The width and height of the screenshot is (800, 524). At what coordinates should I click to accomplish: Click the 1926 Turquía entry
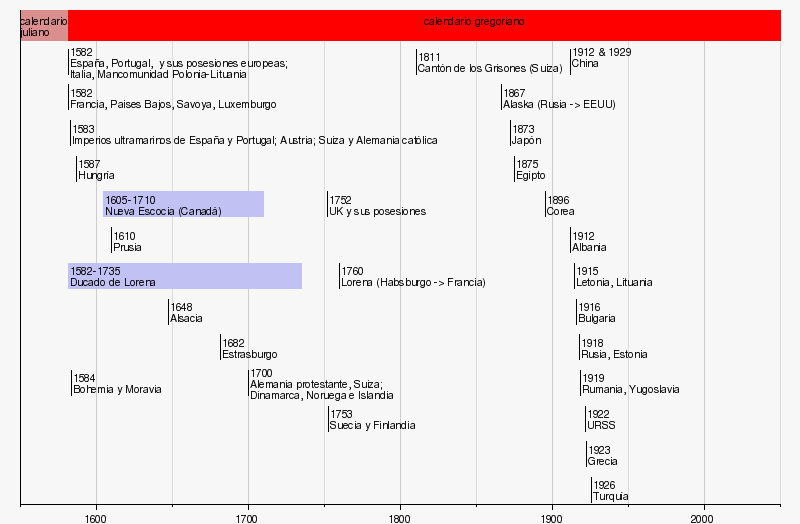tap(610, 490)
